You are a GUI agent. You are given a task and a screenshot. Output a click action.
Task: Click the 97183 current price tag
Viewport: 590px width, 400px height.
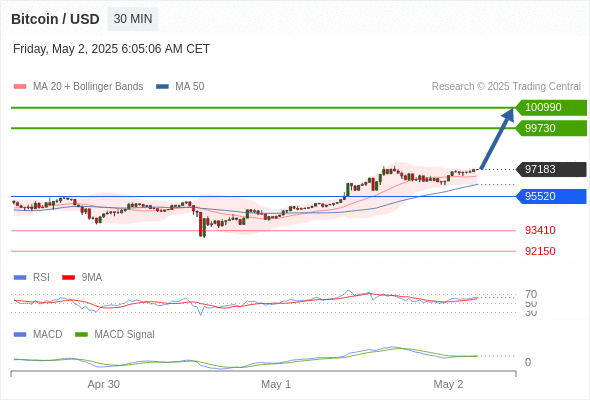pyautogui.click(x=551, y=169)
